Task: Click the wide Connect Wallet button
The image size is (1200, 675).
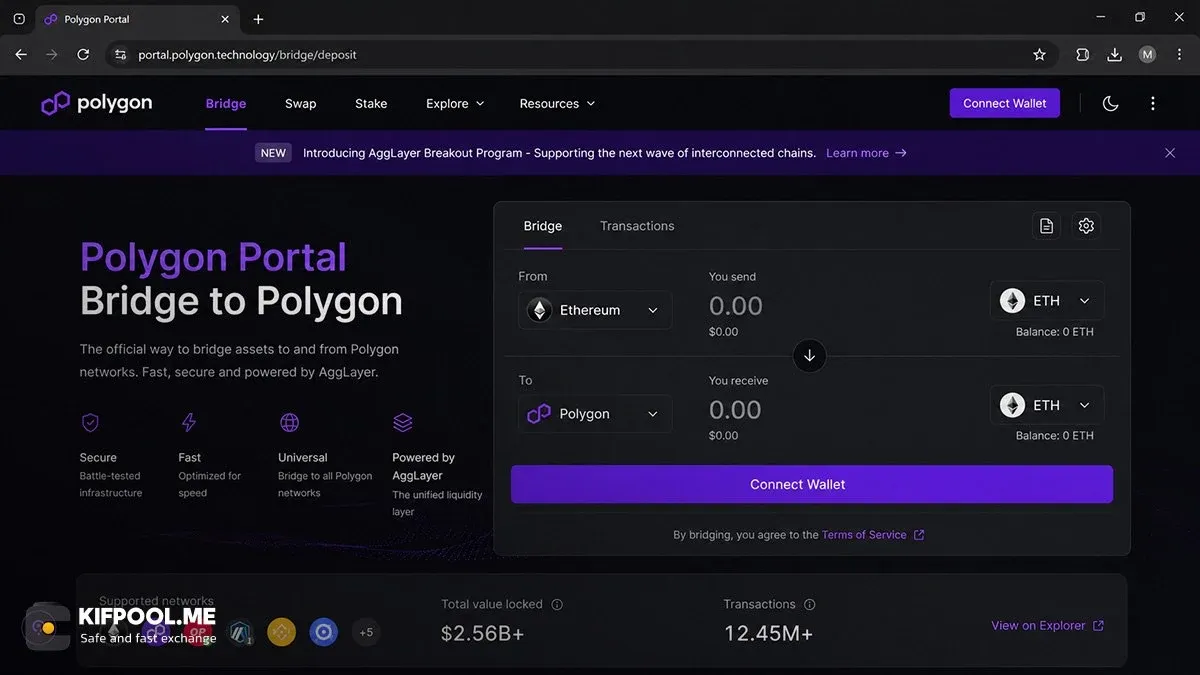Action: click(812, 484)
